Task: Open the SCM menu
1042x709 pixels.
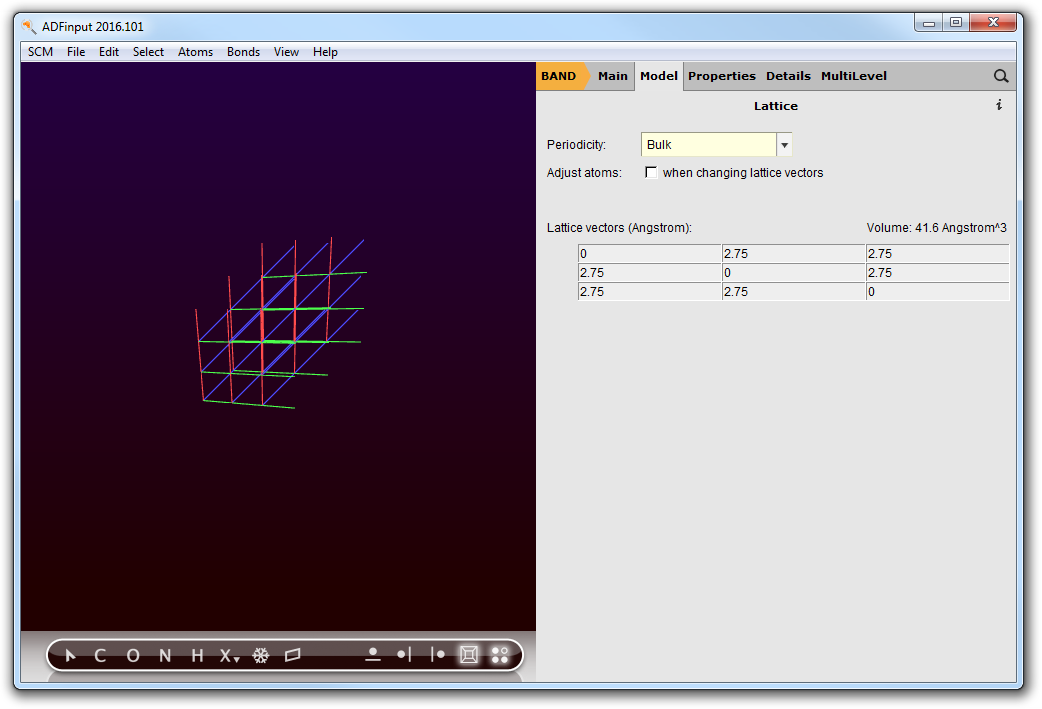Action: pos(41,52)
